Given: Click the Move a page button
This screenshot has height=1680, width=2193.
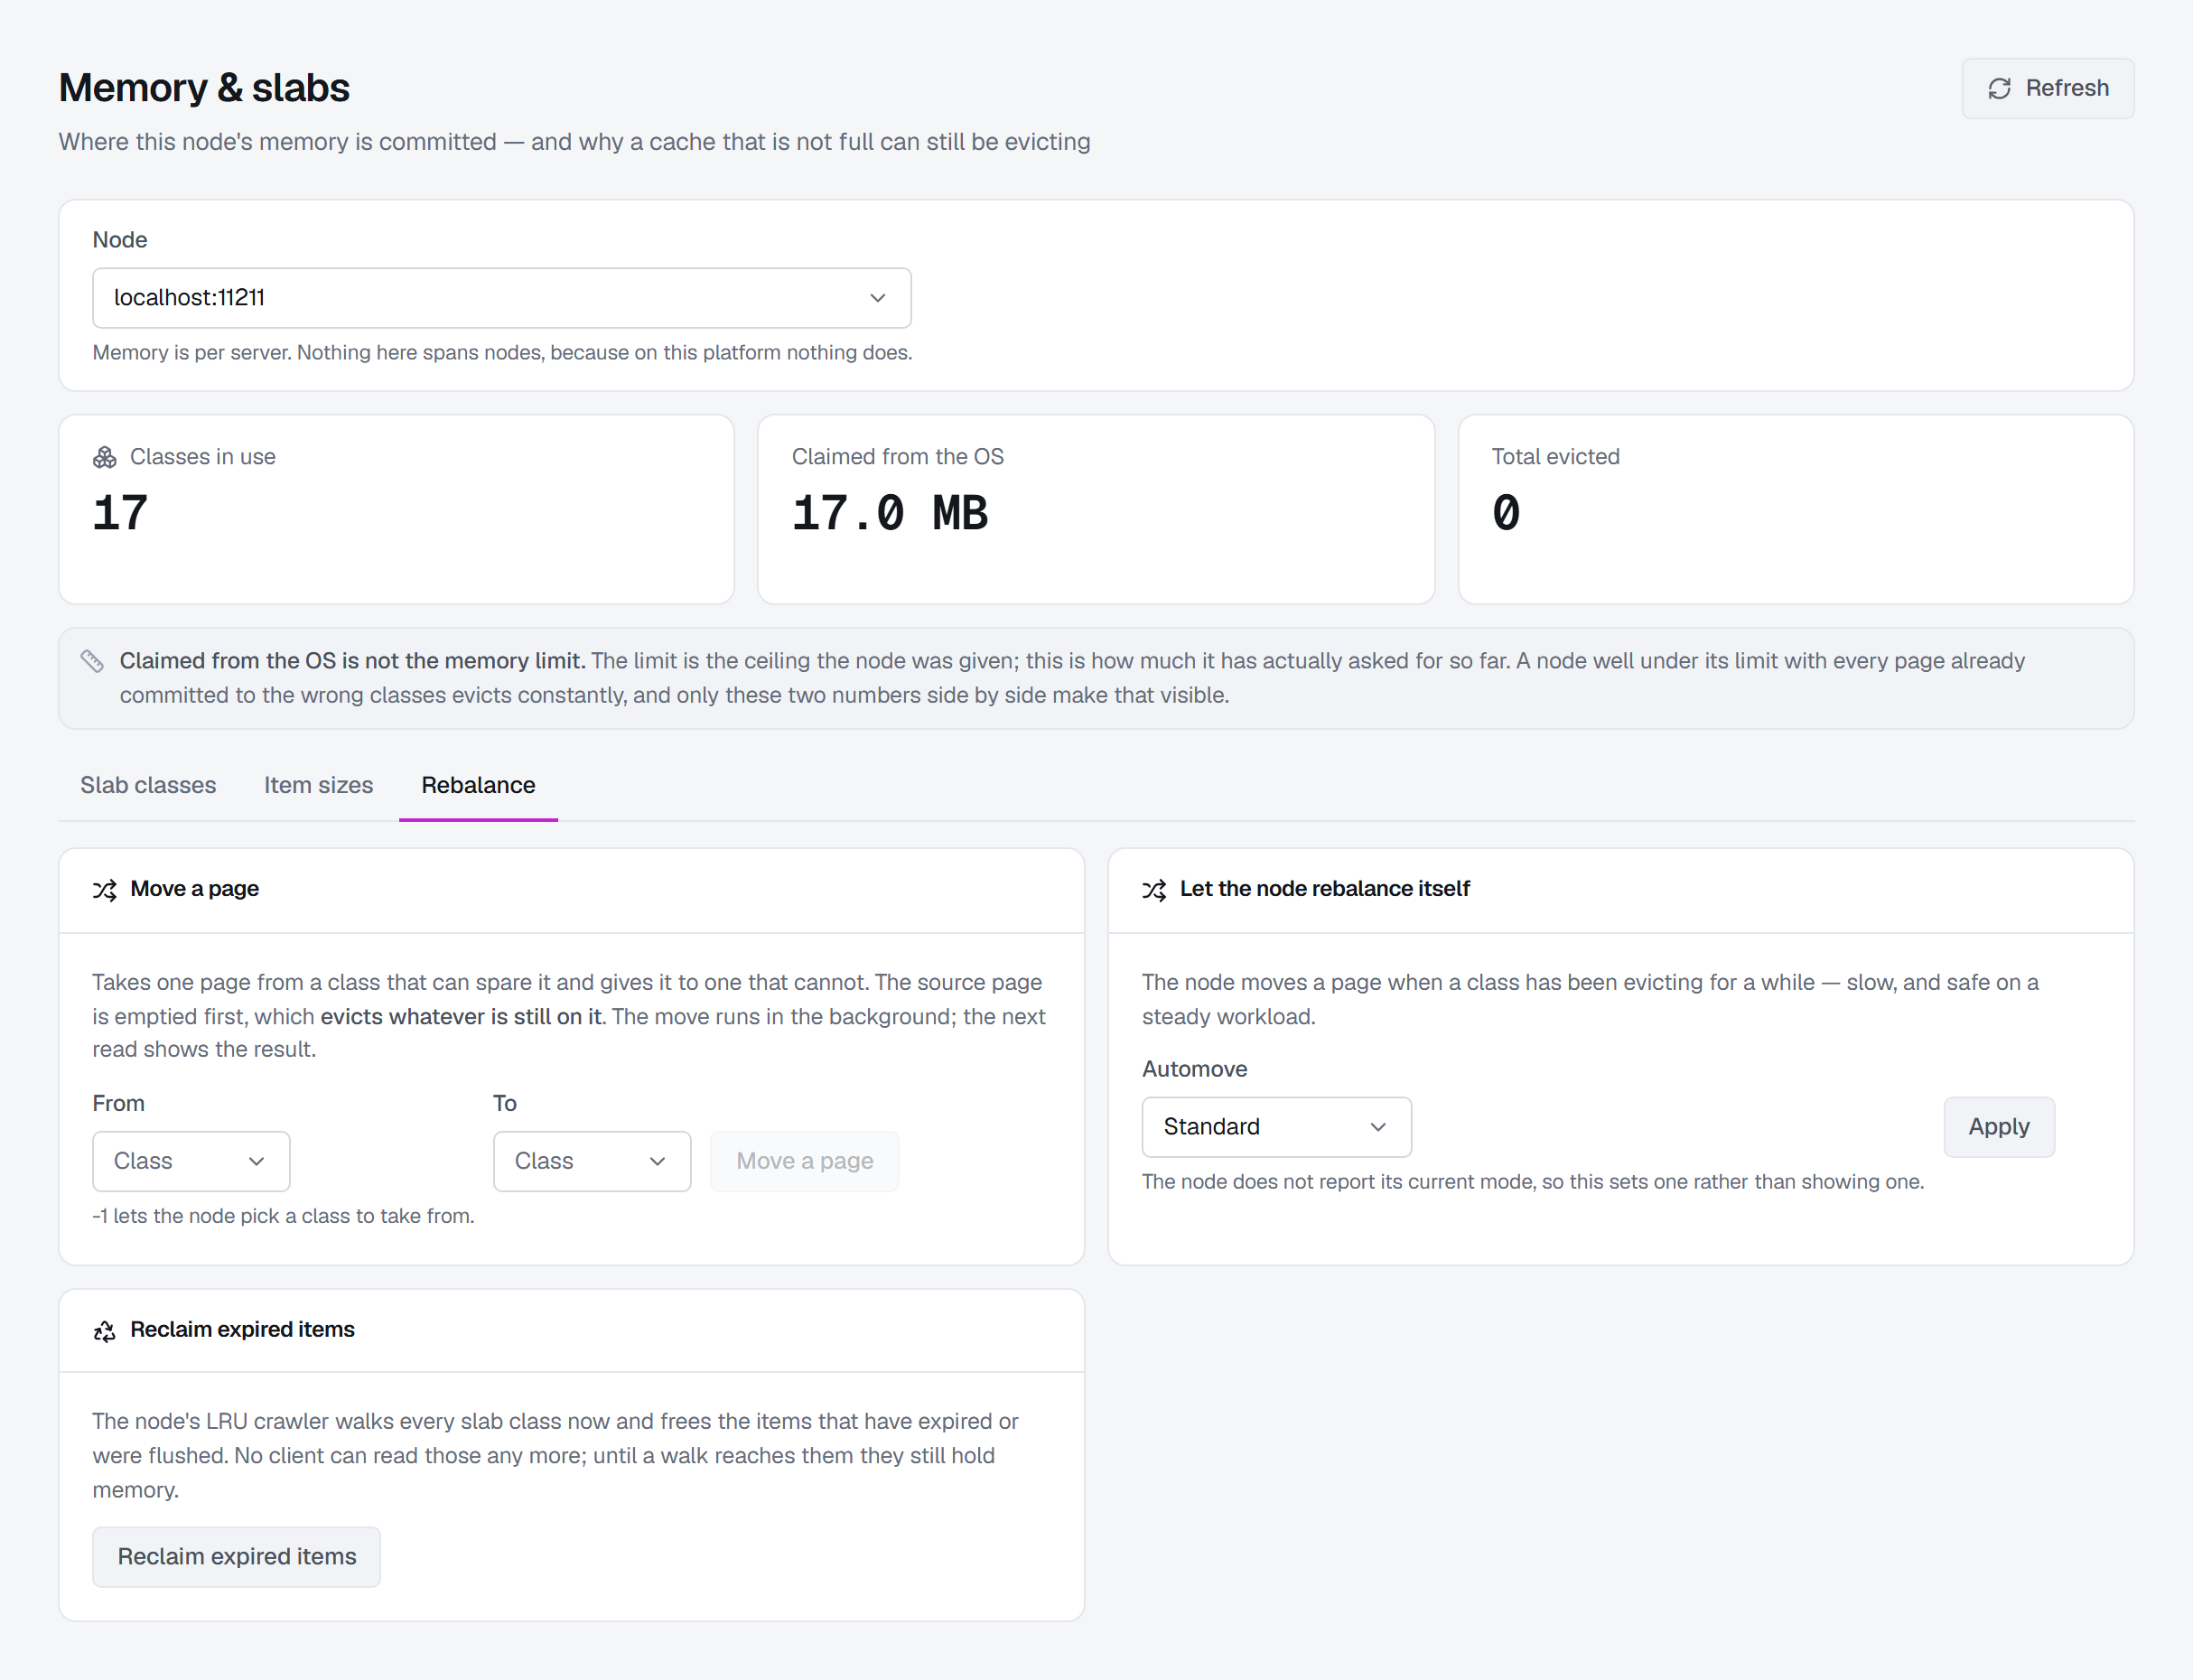Looking at the screenshot, I should point(804,1161).
